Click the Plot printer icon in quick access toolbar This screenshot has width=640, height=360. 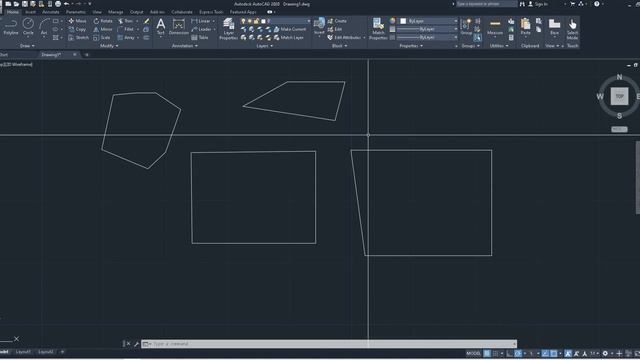58,4
